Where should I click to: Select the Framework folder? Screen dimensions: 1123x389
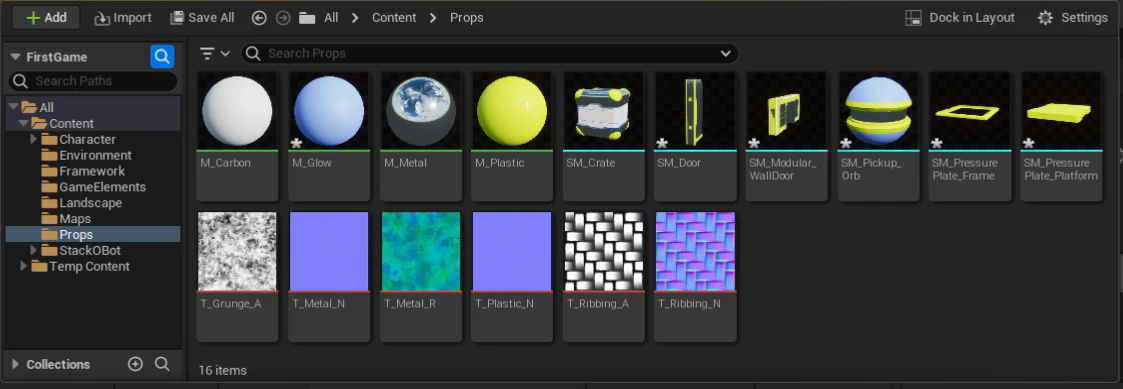click(x=92, y=171)
